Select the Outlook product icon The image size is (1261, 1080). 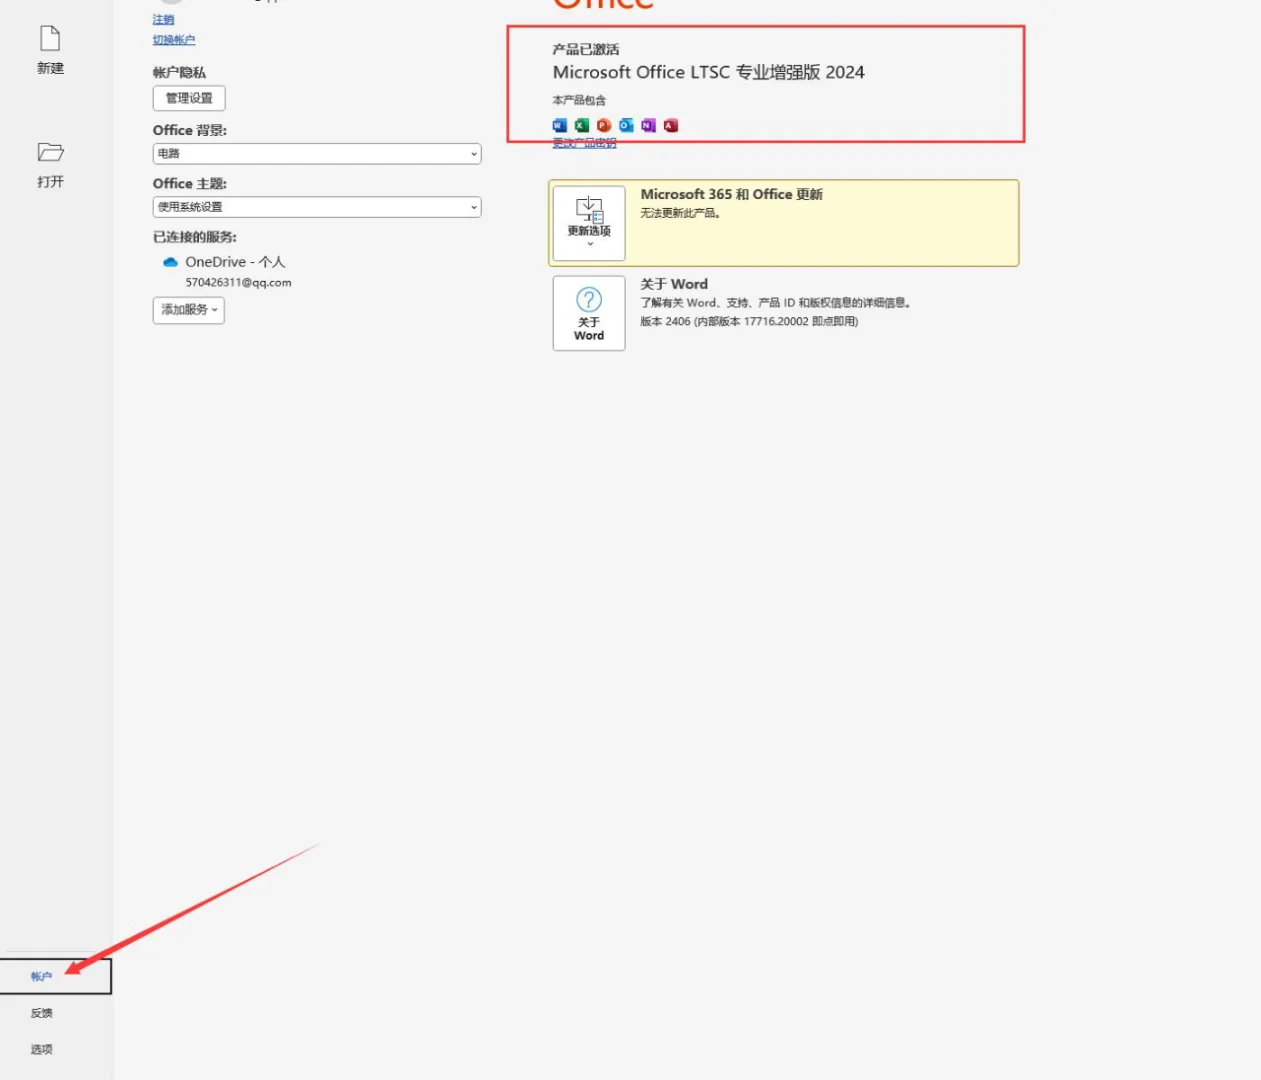click(625, 125)
